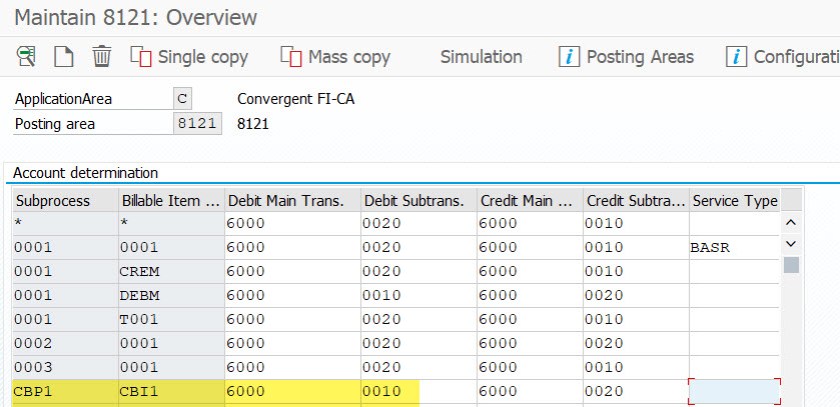Click the Service Type field in CBP1 row
Viewport: 840px width, 407px height.
point(734,391)
